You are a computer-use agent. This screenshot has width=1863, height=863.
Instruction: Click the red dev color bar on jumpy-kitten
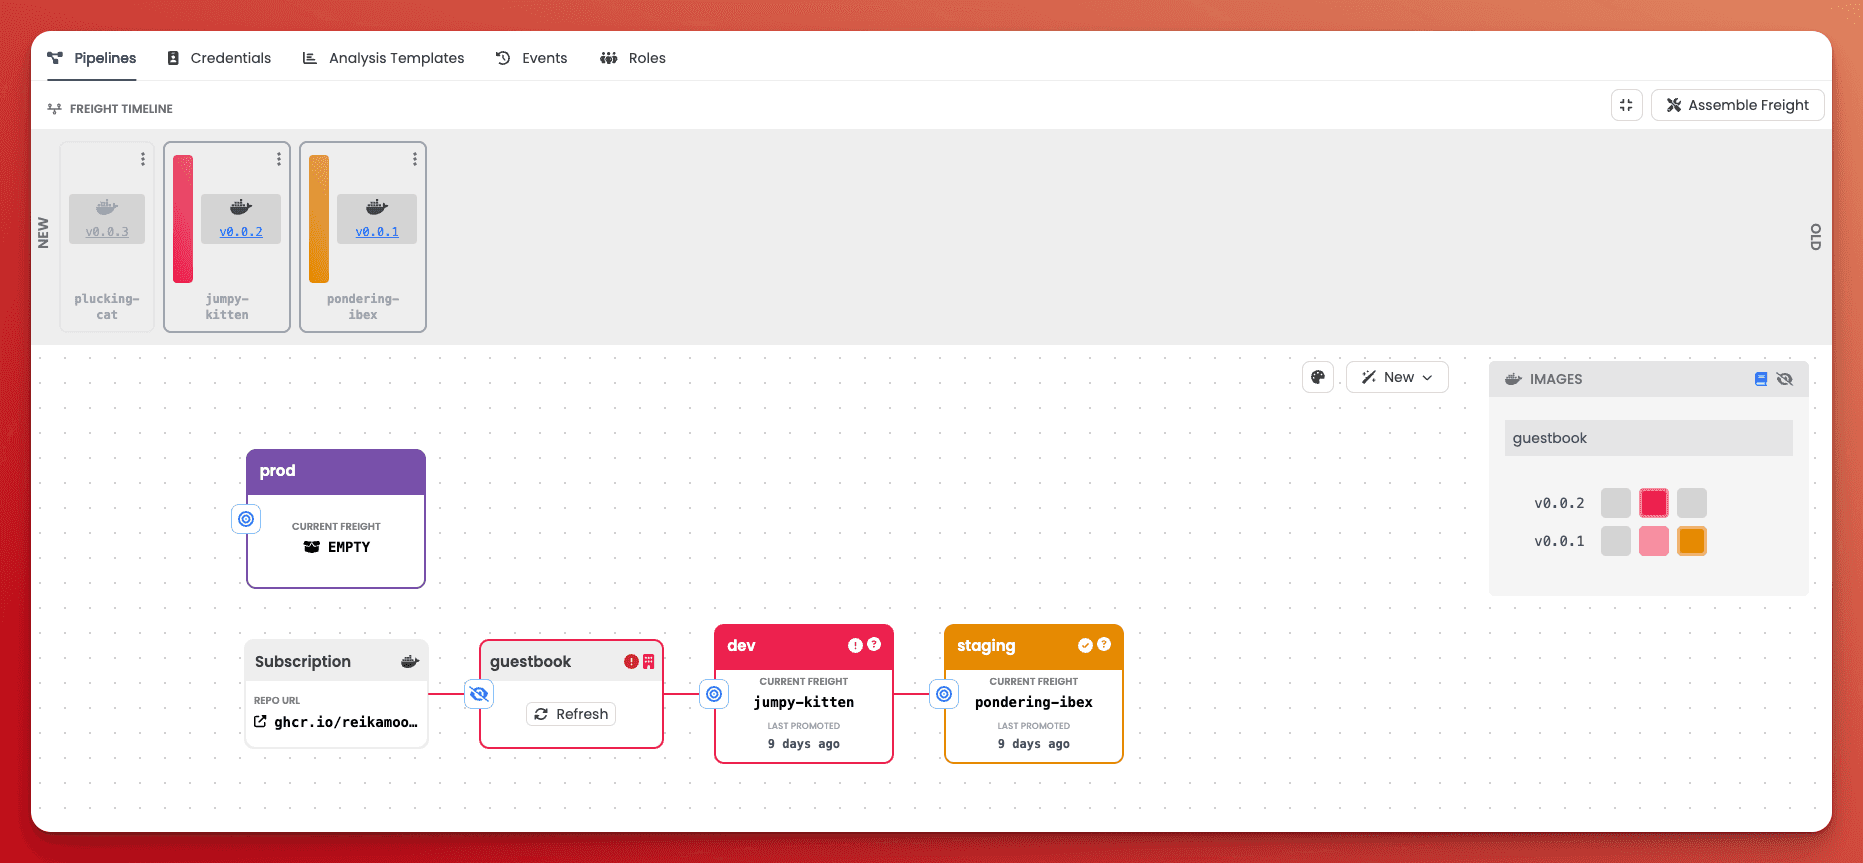point(183,219)
